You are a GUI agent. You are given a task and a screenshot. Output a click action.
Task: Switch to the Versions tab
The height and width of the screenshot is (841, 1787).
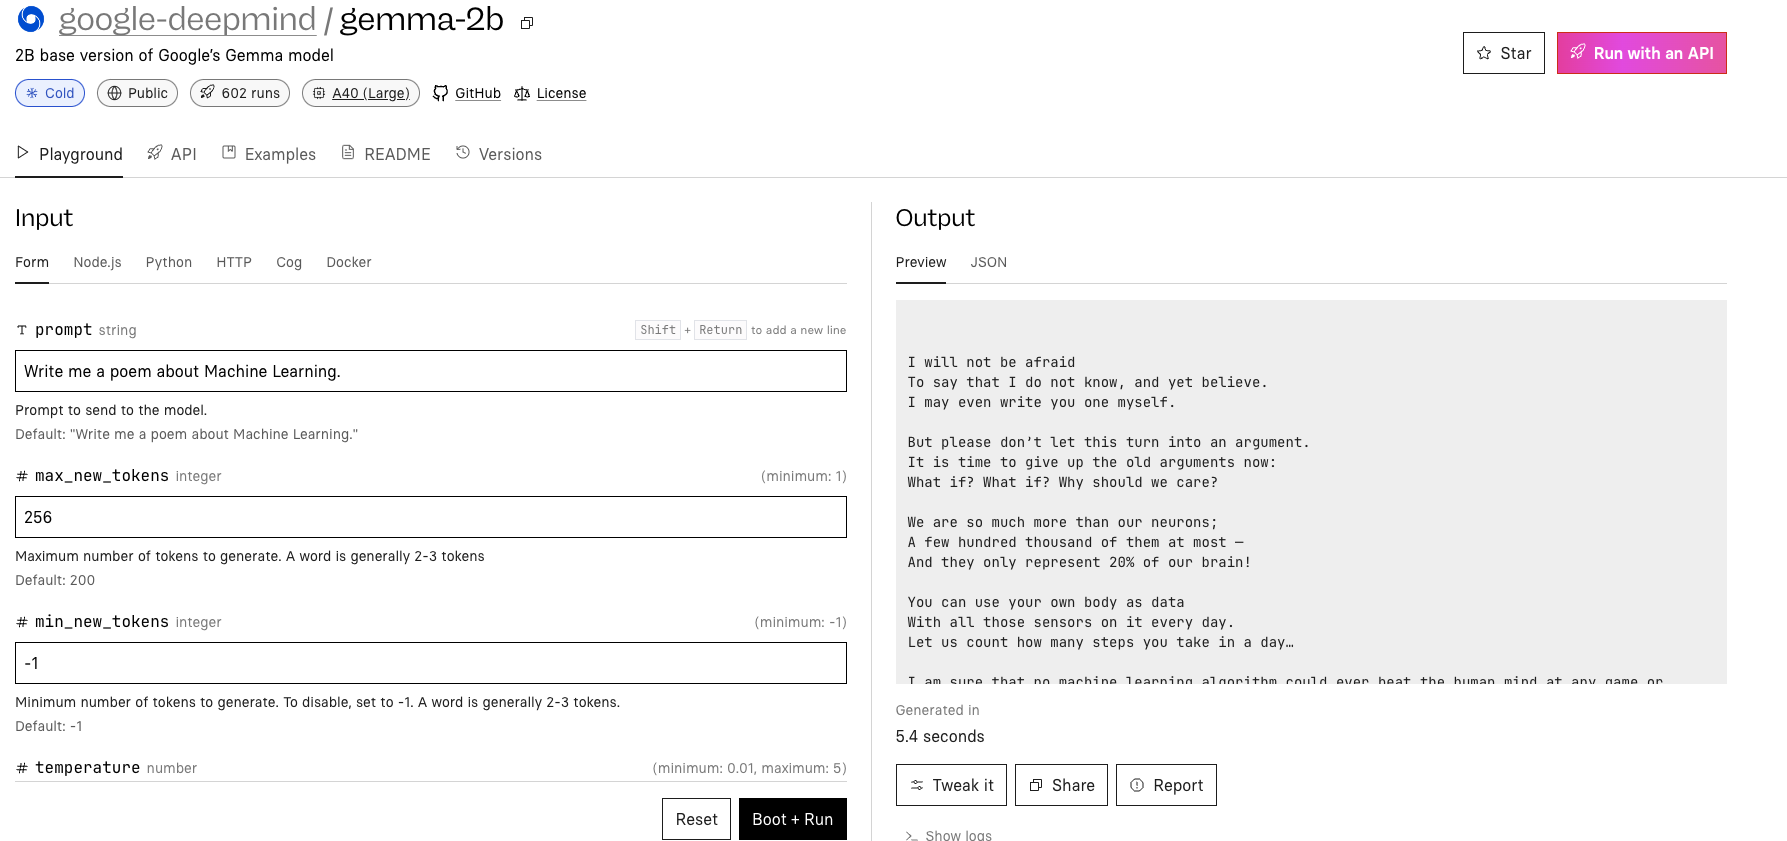tap(499, 154)
